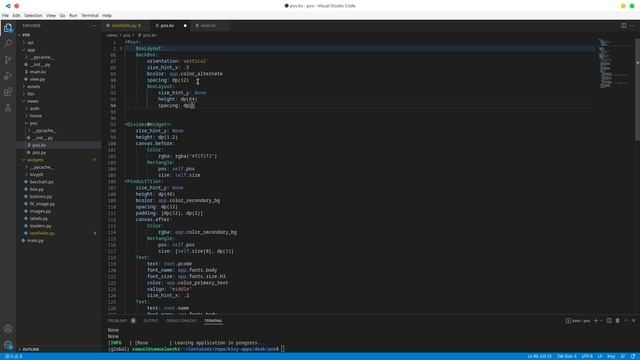Expand the libs folder
This screenshot has height=360, width=640.
click(x=24, y=94)
